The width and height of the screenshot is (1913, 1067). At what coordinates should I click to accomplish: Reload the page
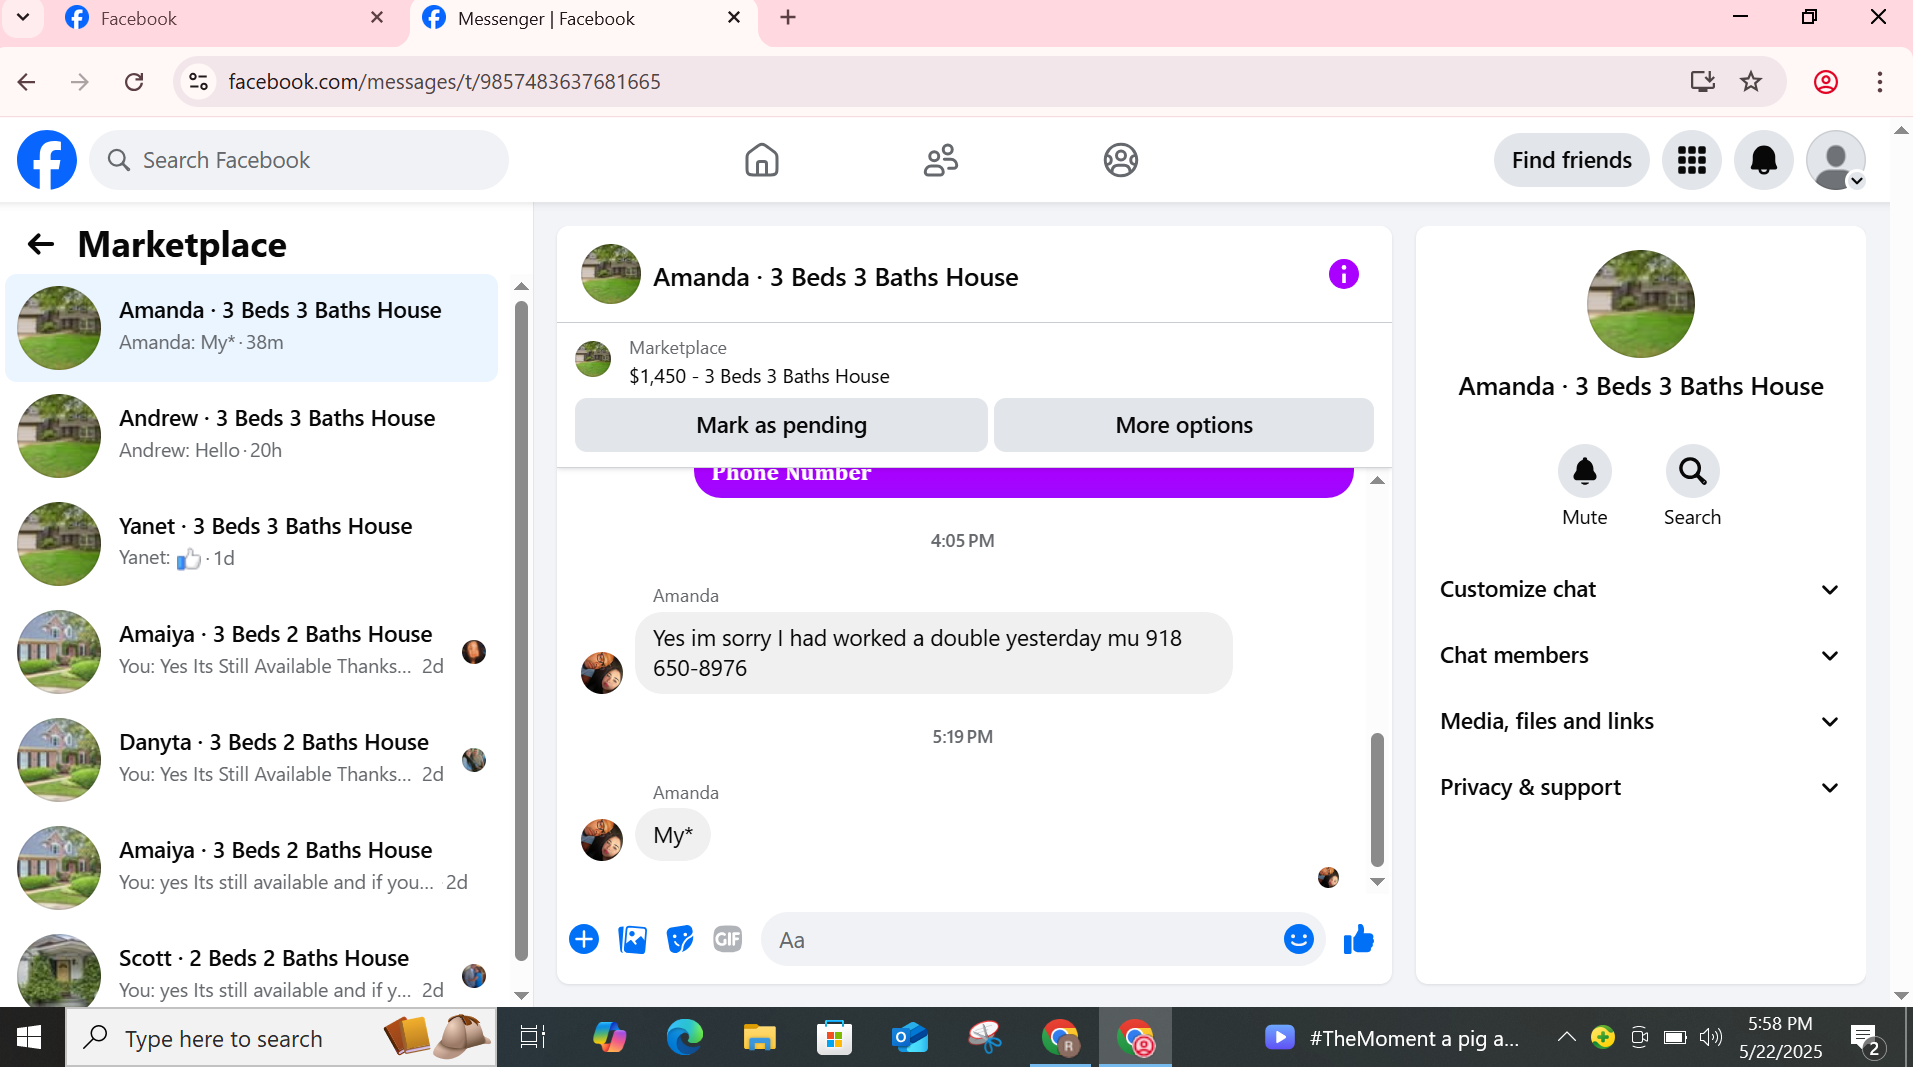[x=134, y=82]
